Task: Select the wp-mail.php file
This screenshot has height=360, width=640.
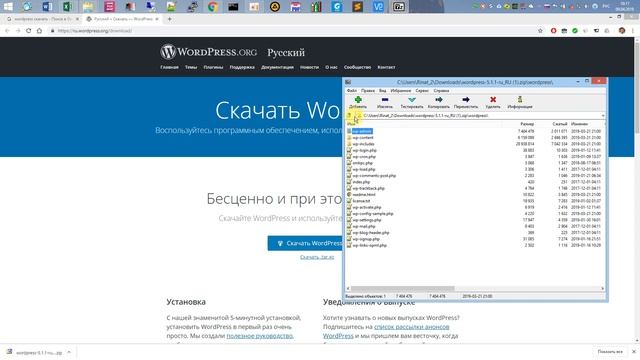Action: [364, 226]
